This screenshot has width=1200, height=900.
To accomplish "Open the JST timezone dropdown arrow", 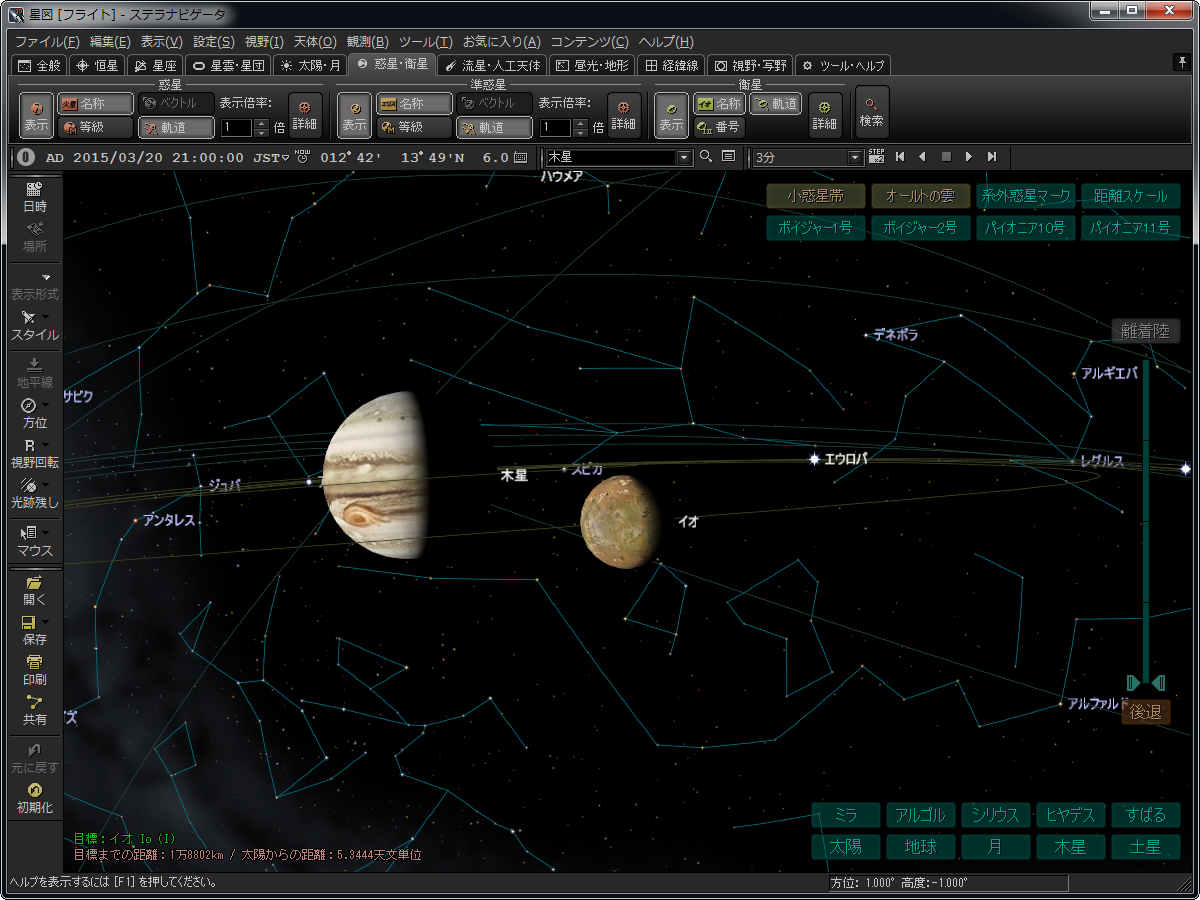I will [x=285, y=157].
